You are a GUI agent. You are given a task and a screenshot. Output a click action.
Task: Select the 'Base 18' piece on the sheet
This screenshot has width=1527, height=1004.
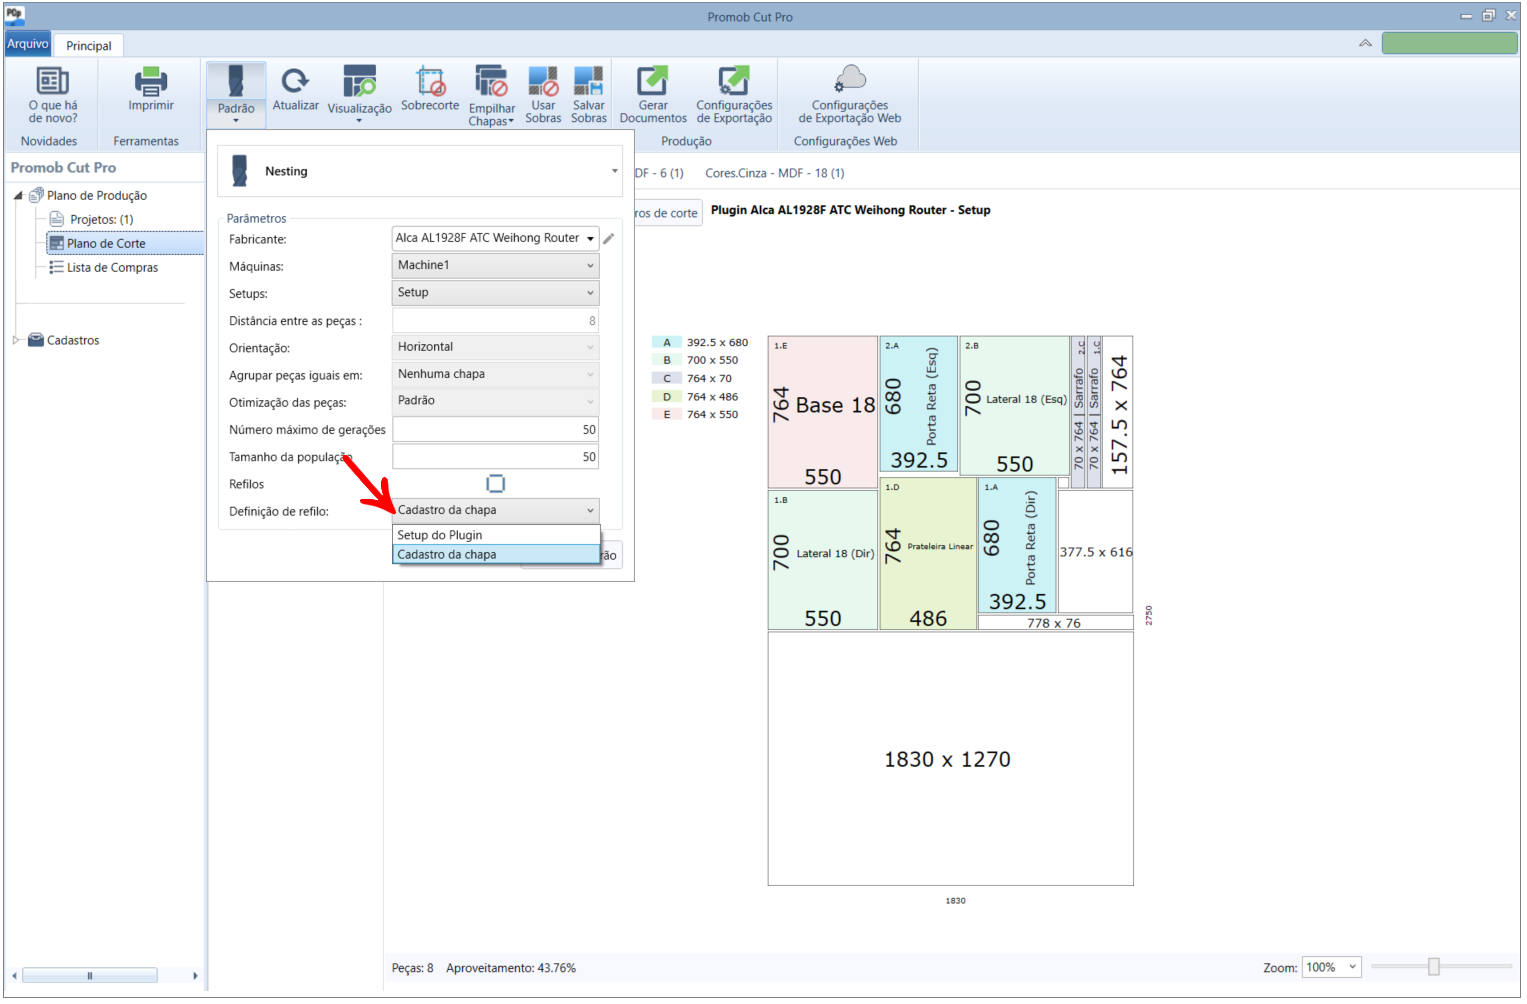click(822, 412)
